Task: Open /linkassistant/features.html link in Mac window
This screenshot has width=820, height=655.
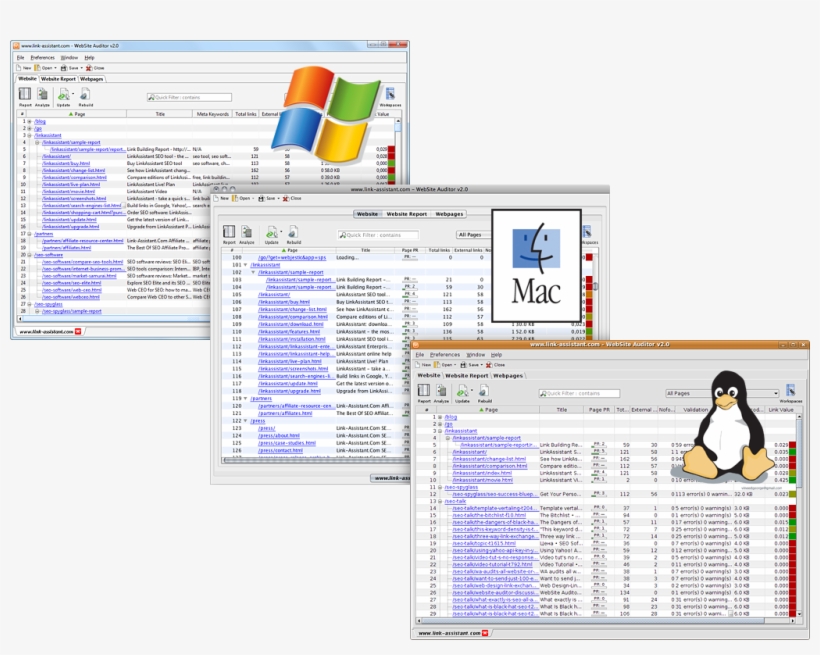Action: click(289, 332)
